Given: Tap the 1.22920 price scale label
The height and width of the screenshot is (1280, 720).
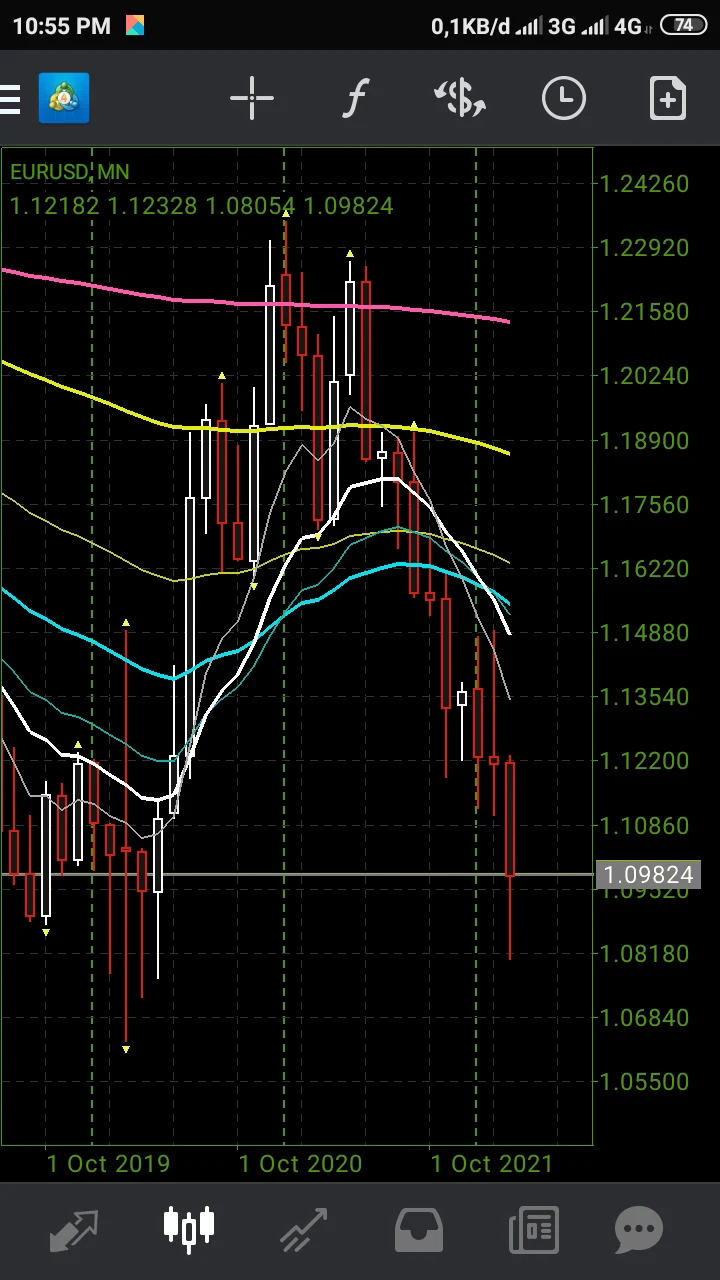Looking at the screenshot, I should [645, 248].
